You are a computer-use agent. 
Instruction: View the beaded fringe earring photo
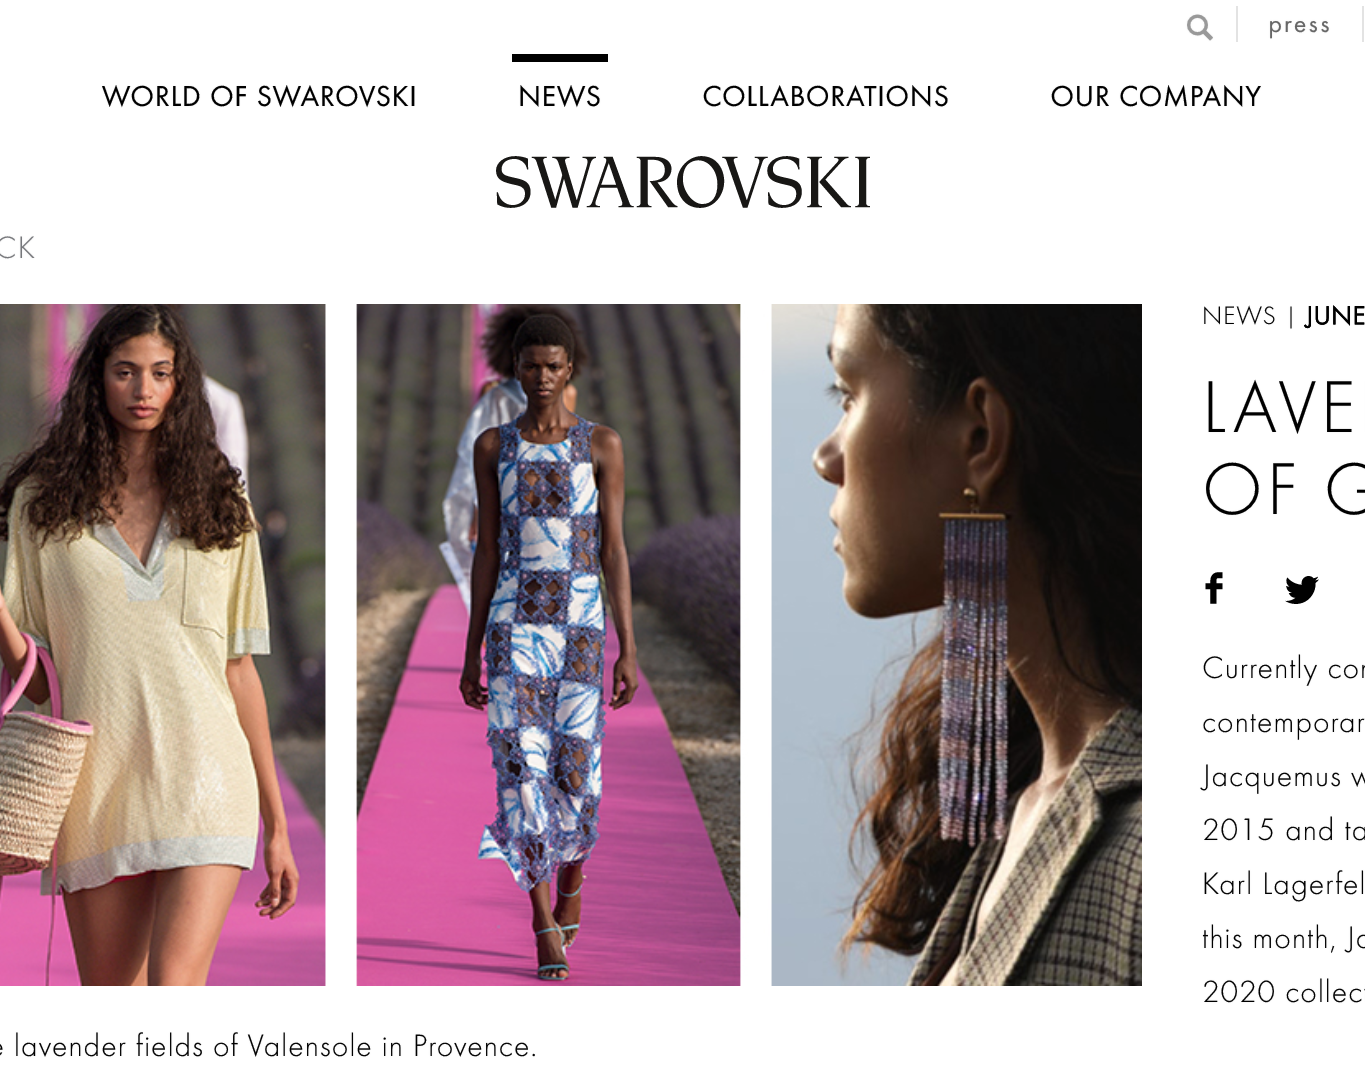pyautogui.click(x=956, y=645)
